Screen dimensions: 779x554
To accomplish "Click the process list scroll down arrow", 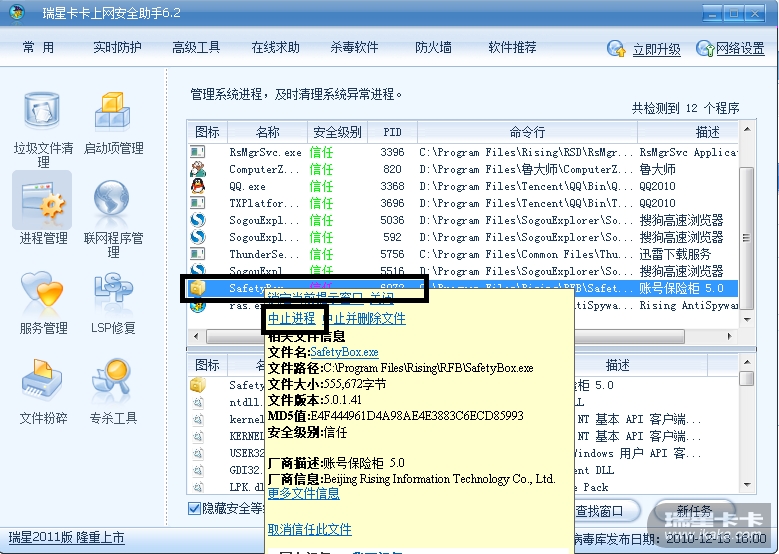I will point(747,319).
